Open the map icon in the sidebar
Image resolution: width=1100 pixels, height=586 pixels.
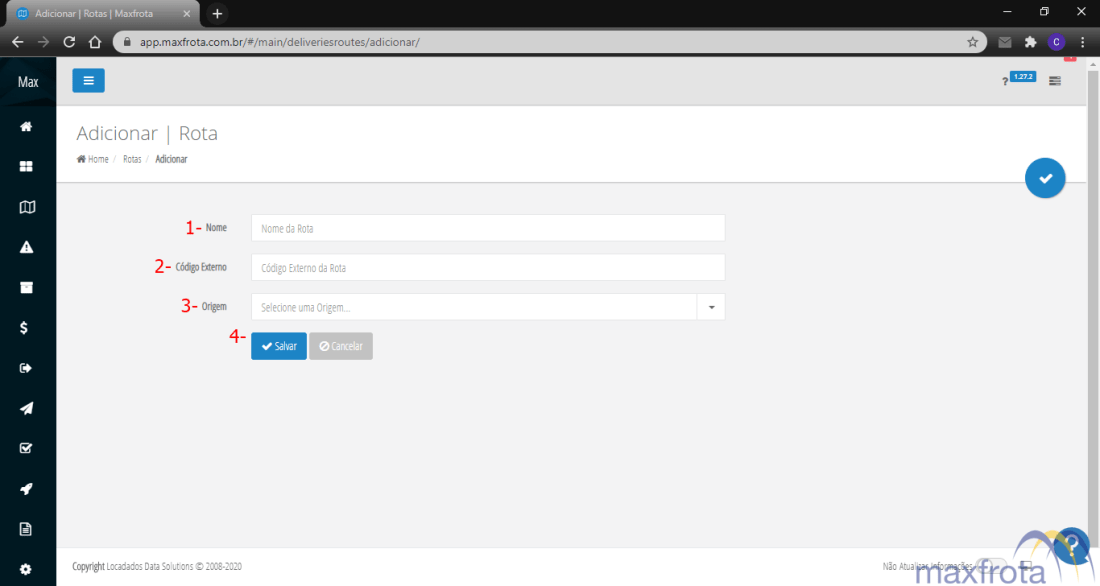[x=27, y=207]
